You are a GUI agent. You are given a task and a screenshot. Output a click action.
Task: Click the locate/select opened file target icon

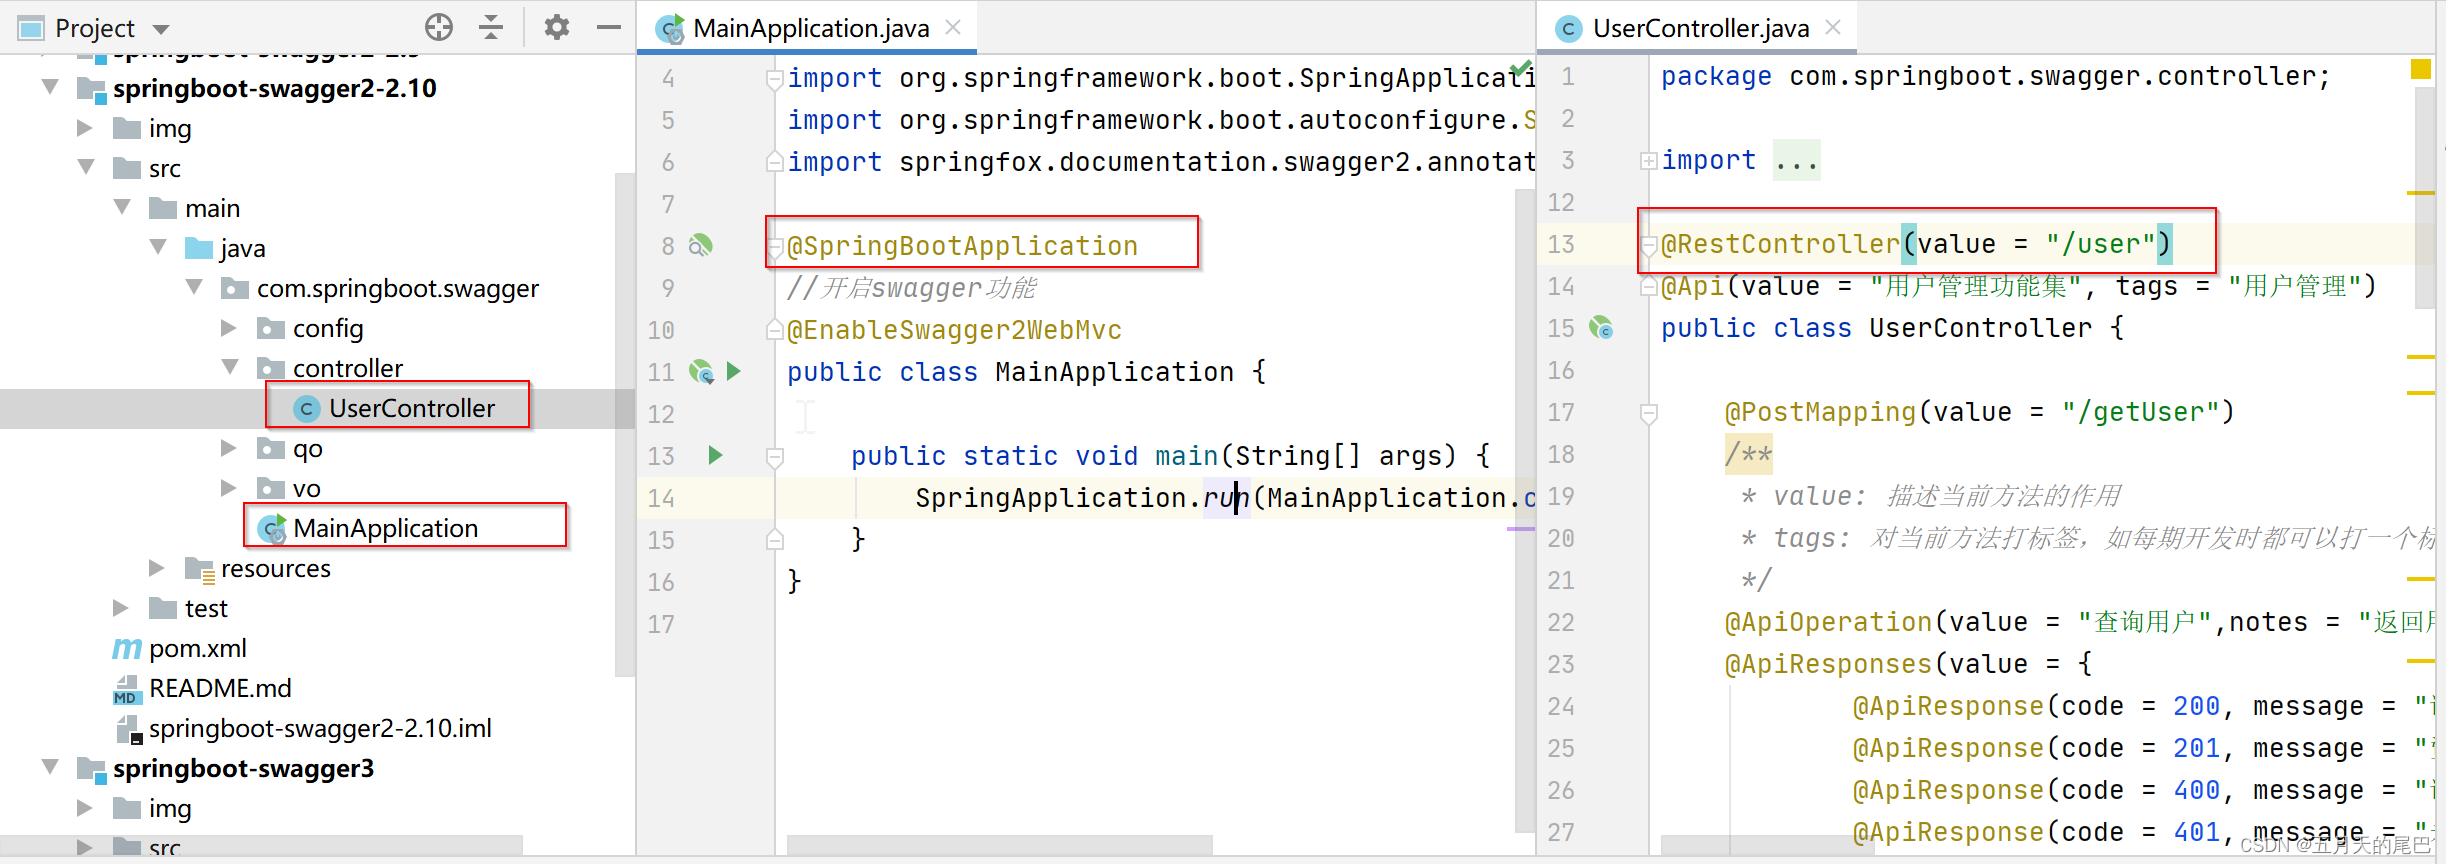439,27
